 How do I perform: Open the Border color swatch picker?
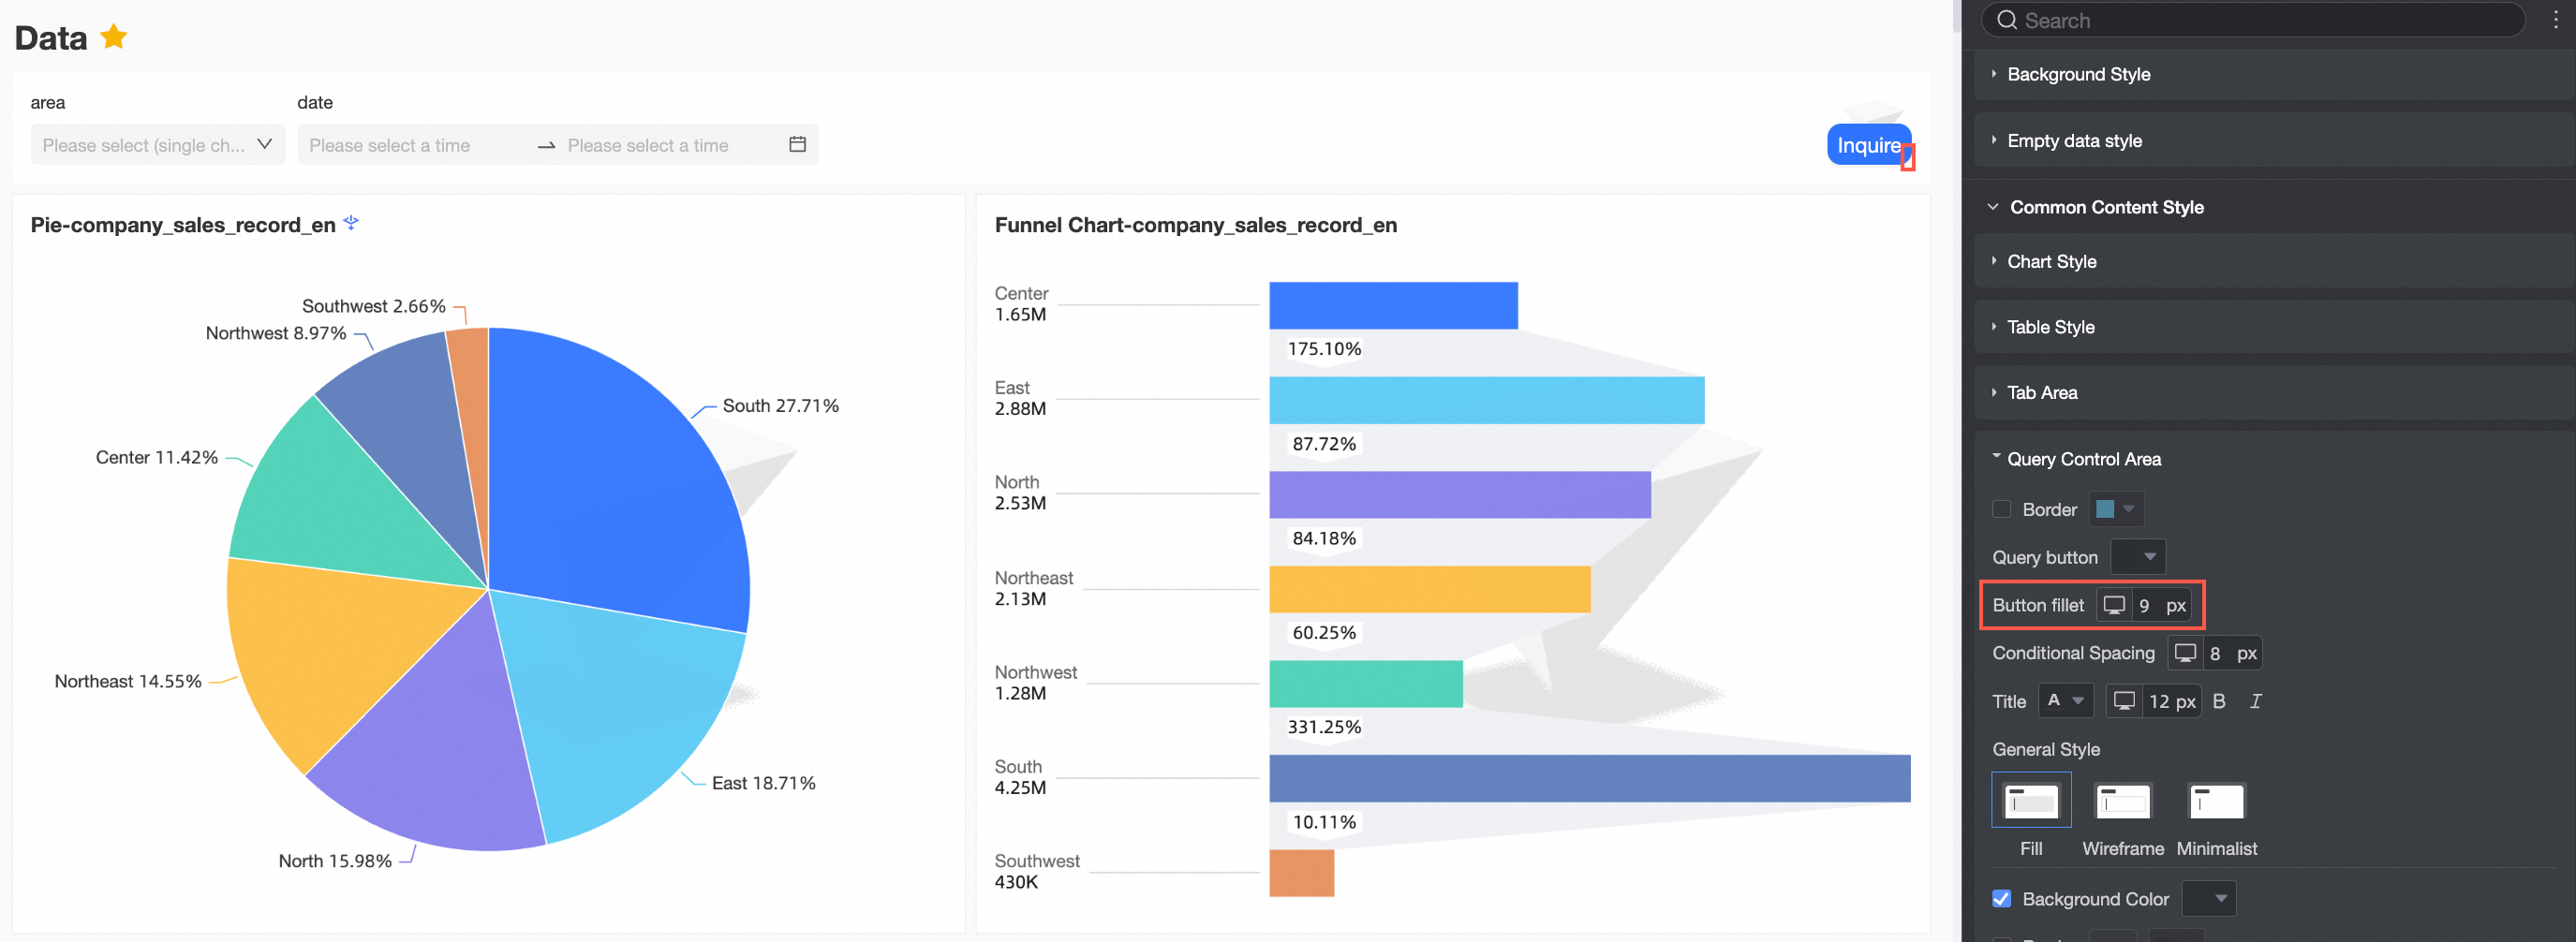[x=2115, y=509]
